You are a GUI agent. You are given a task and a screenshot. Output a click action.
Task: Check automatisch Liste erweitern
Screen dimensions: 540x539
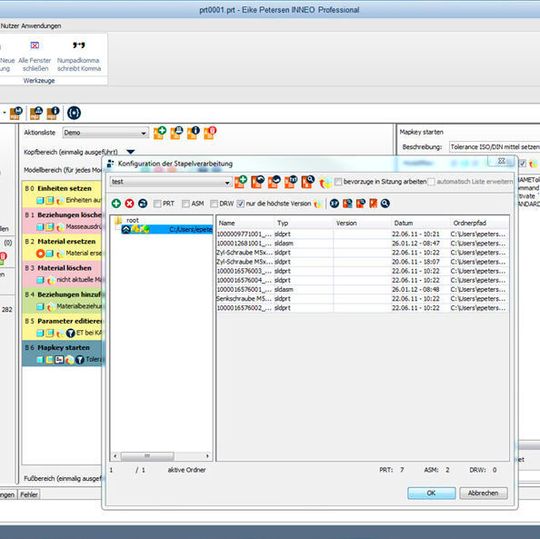[x=431, y=182]
